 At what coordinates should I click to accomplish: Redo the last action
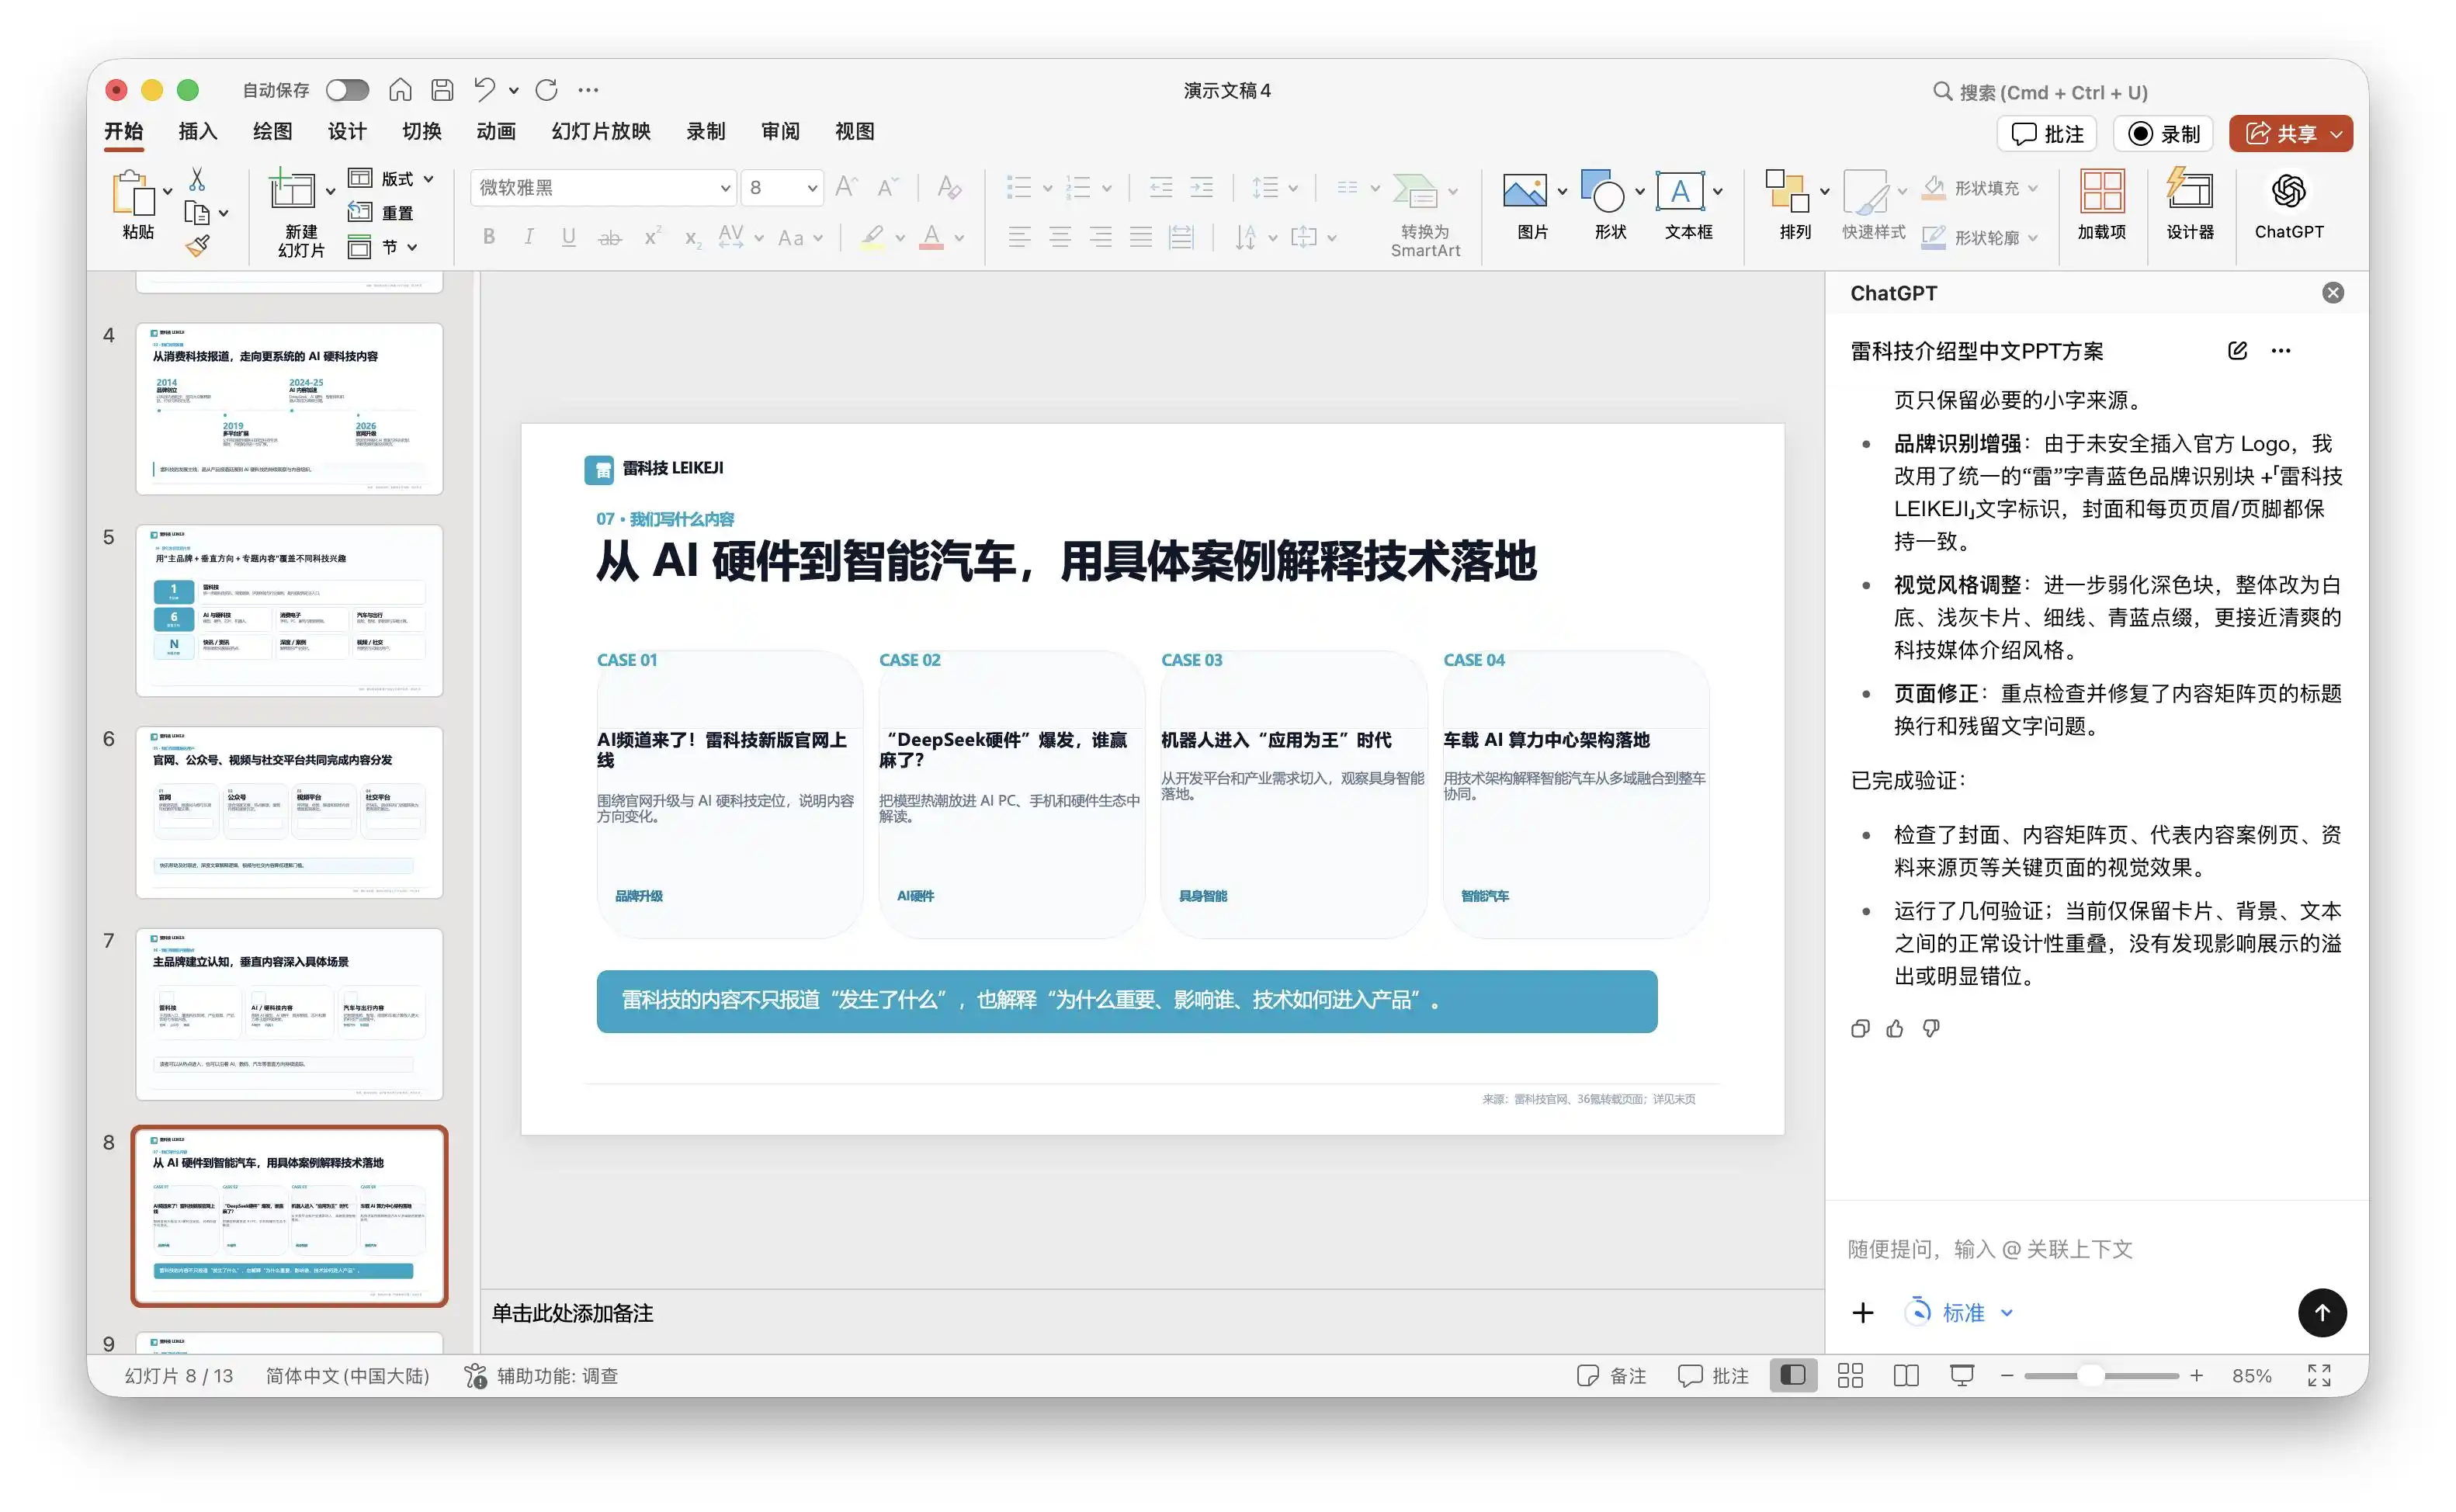[546, 90]
